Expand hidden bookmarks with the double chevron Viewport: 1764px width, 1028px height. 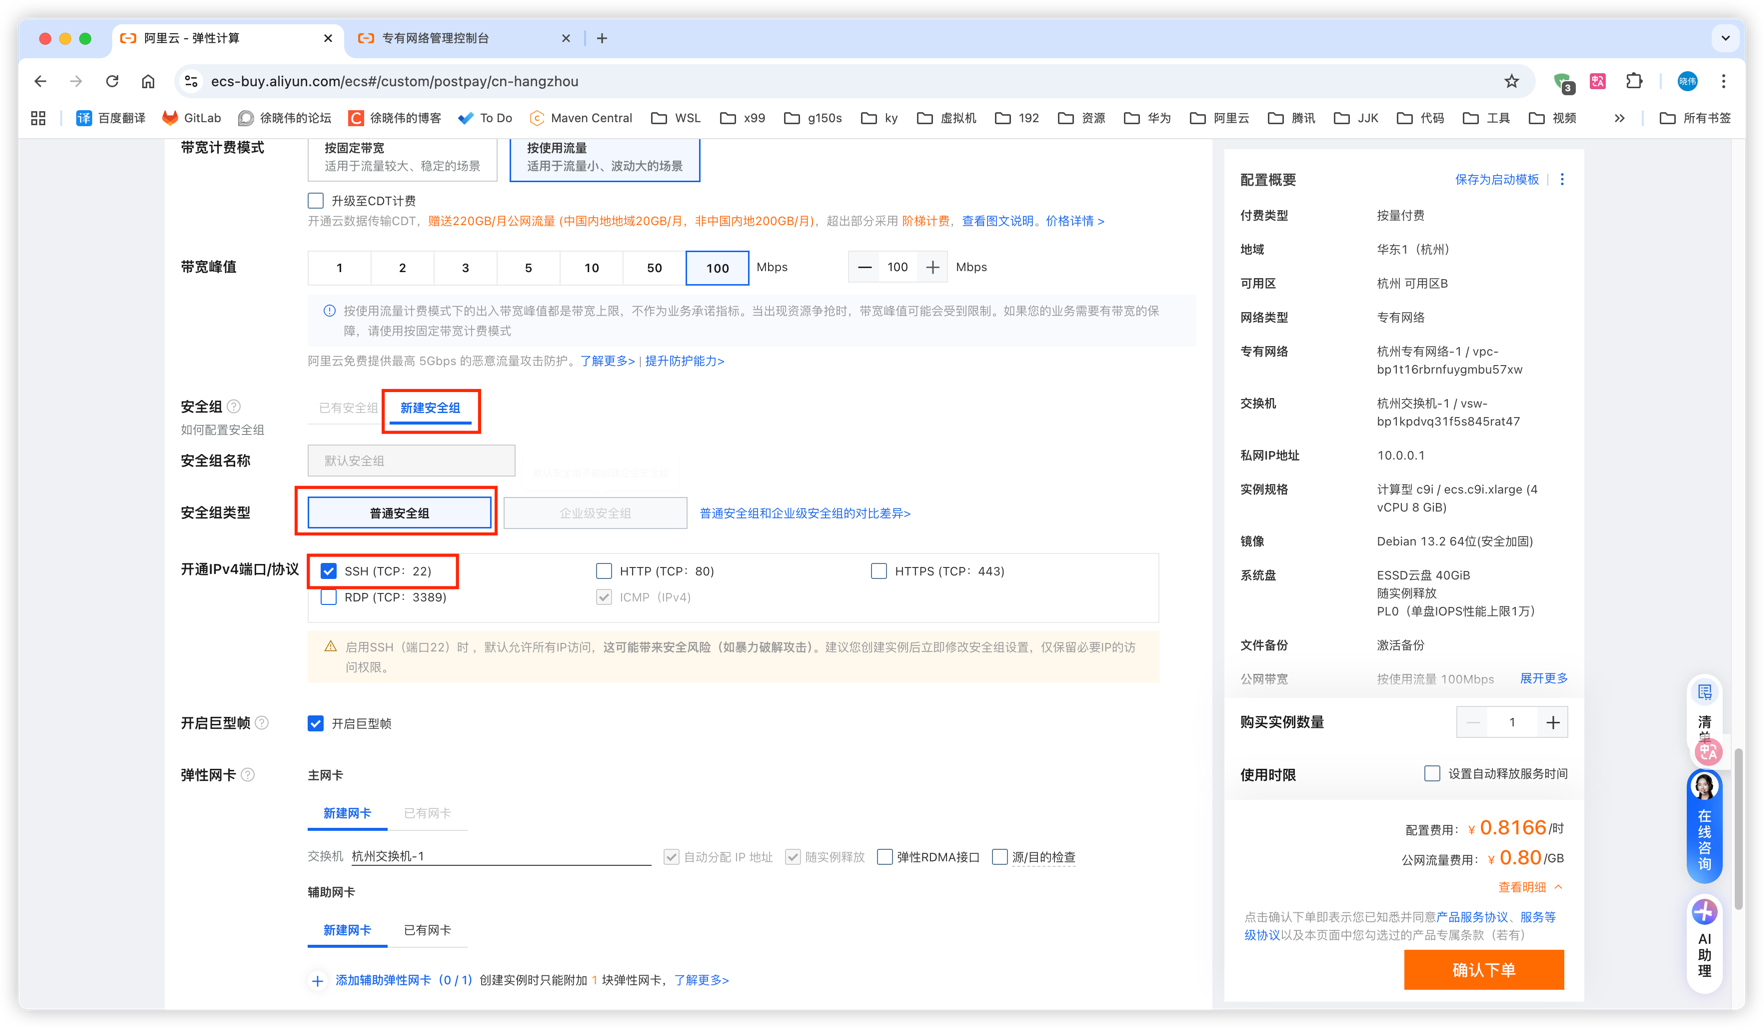point(1619,118)
